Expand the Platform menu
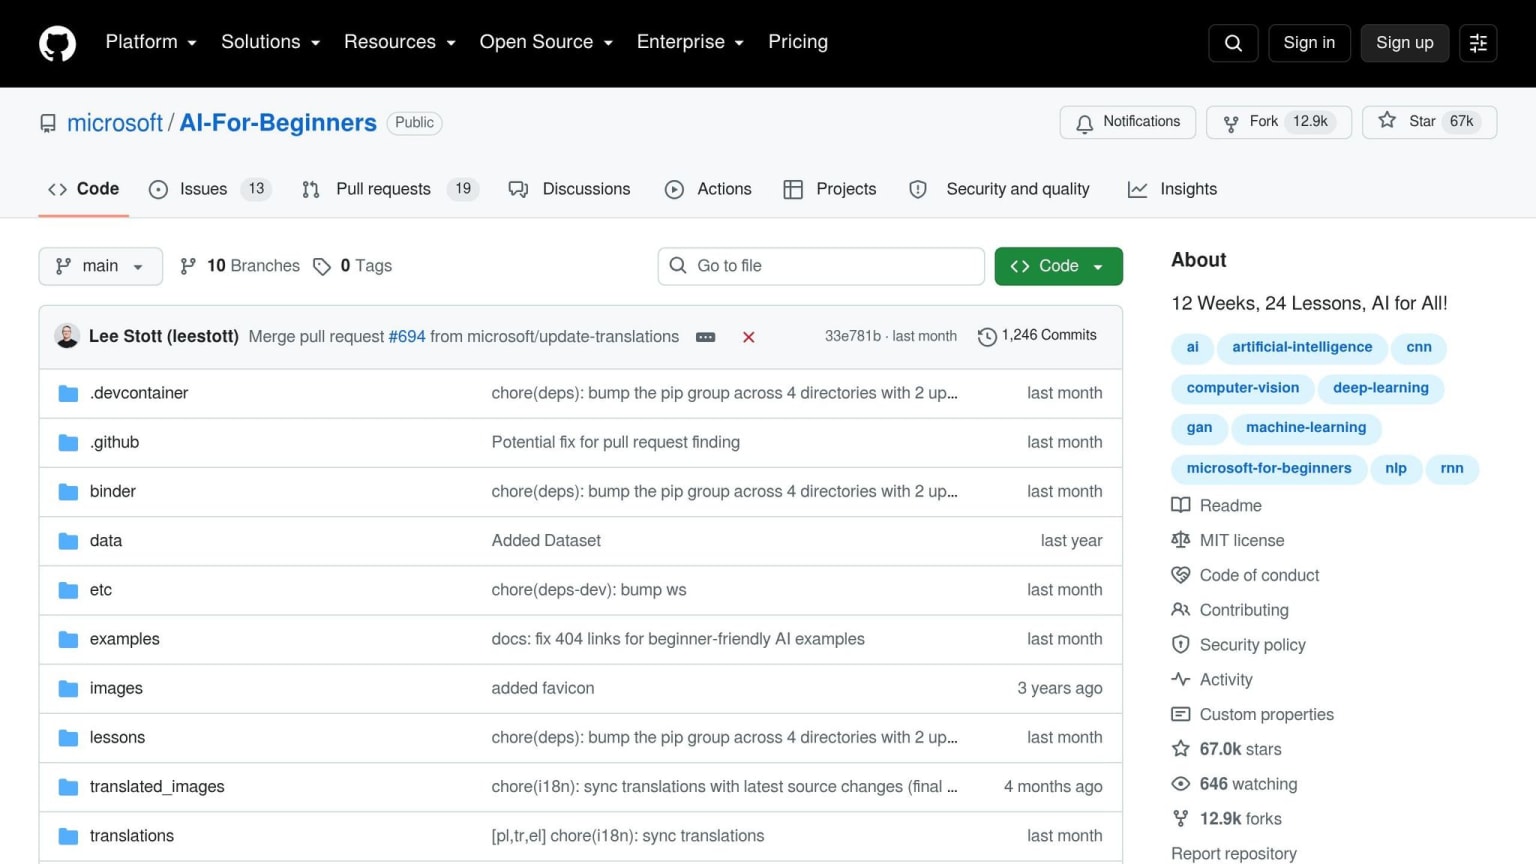Image resolution: width=1536 pixels, height=864 pixels. (x=151, y=42)
